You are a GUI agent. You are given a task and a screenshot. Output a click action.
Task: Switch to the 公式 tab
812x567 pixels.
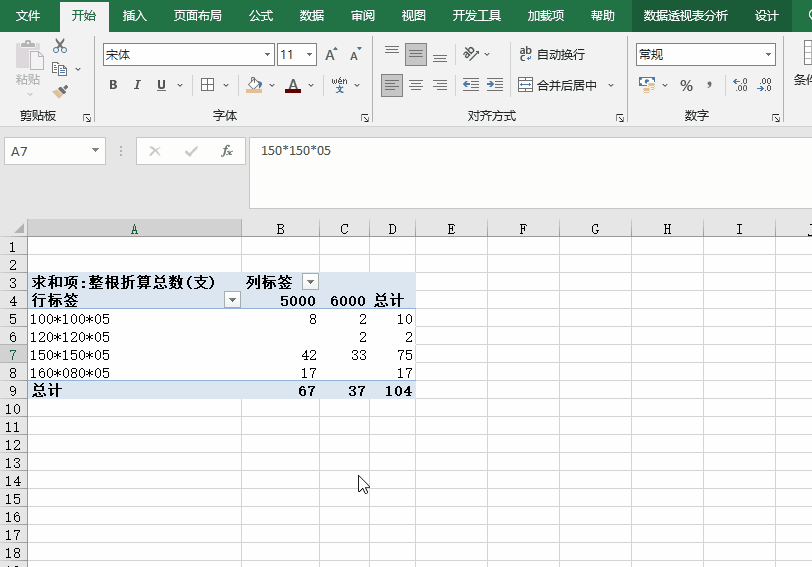click(x=261, y=16)
